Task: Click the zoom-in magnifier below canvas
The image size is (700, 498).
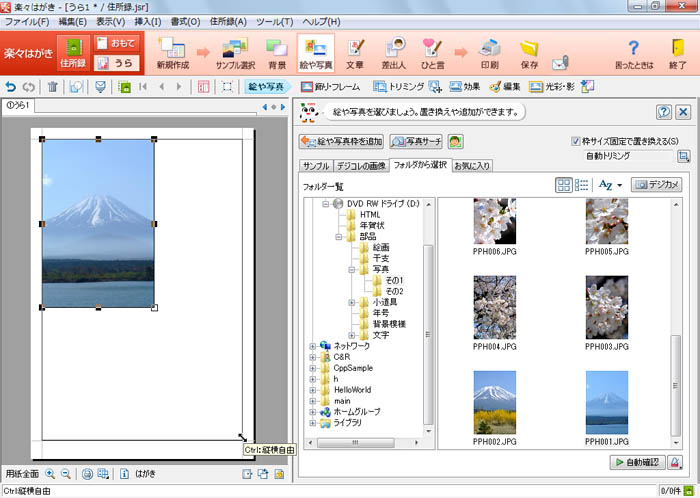Action: click(49, 473)
